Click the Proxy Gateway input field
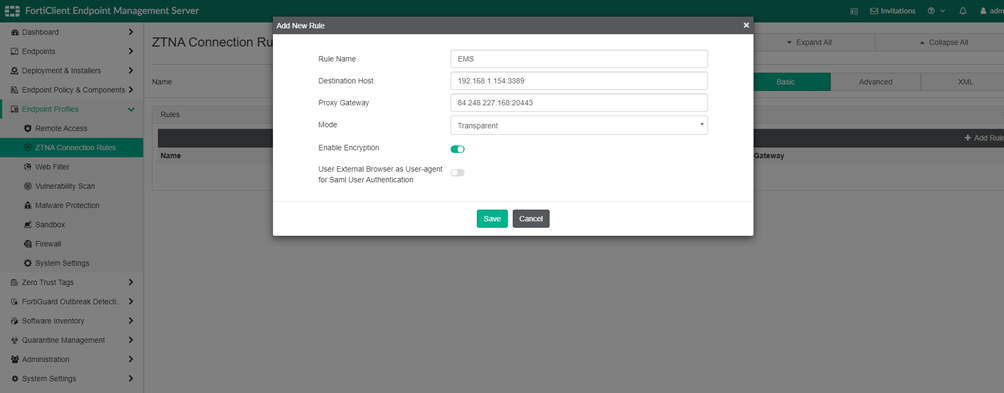This screenshot has height=393, width=1004. pos(579,102)
